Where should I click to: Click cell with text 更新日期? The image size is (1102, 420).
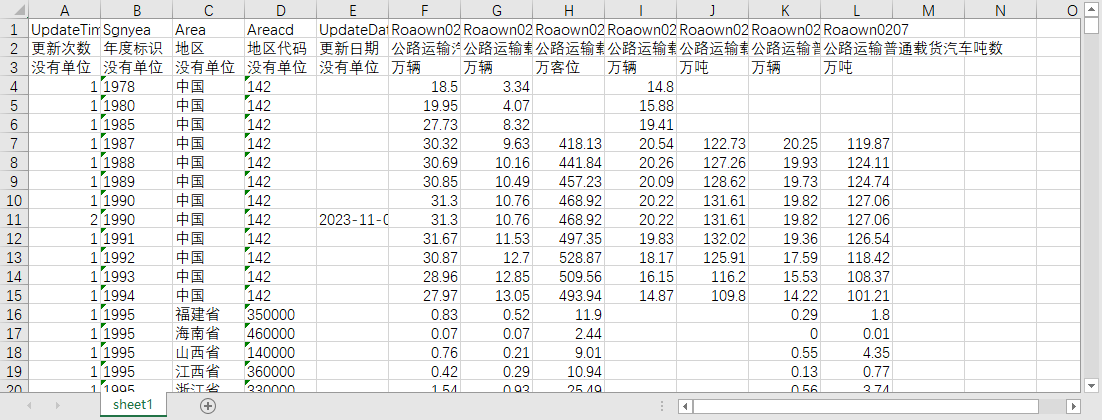353,49
